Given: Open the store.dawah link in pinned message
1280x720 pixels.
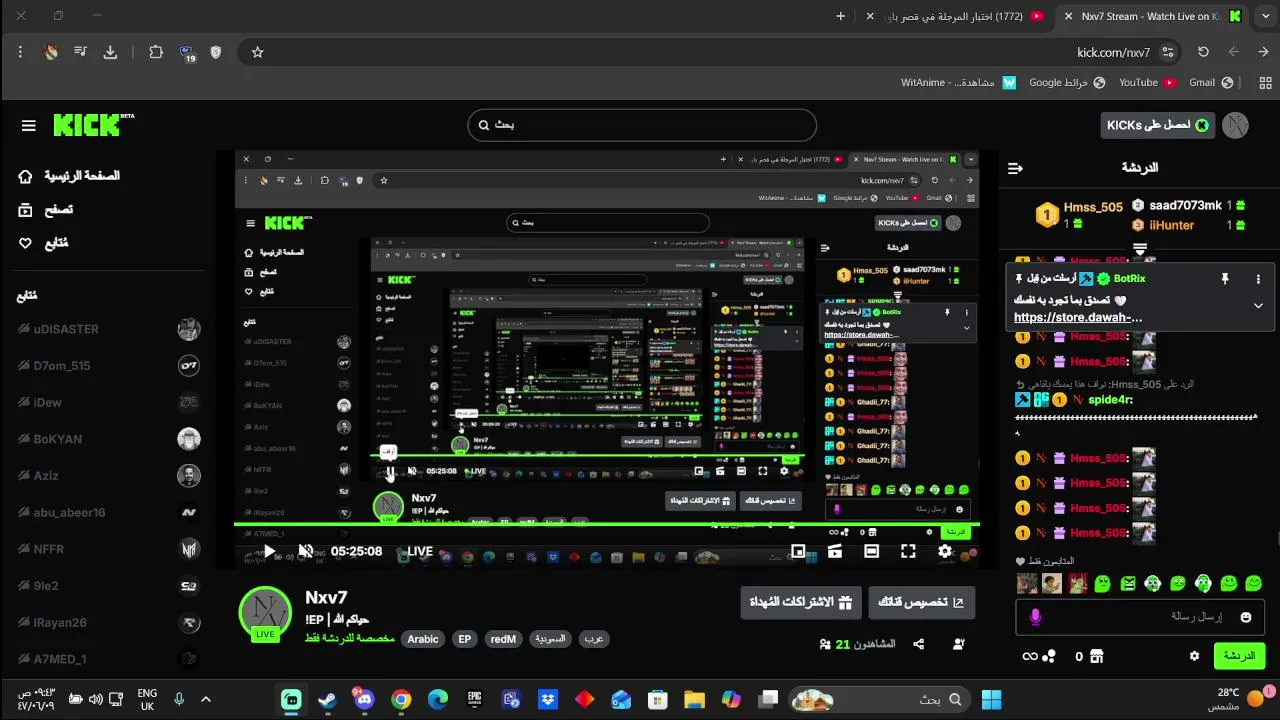Looking at the screenshot, I should point(1078,317).
